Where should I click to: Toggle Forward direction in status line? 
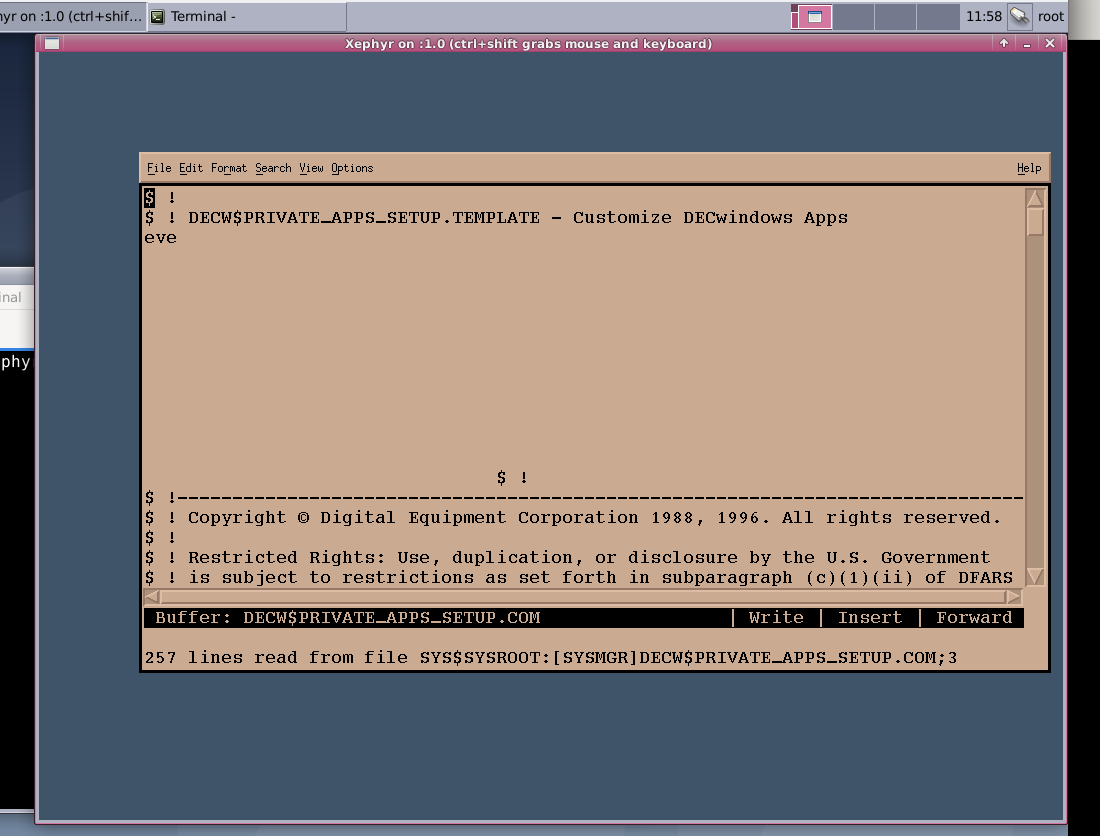[974, 618]
